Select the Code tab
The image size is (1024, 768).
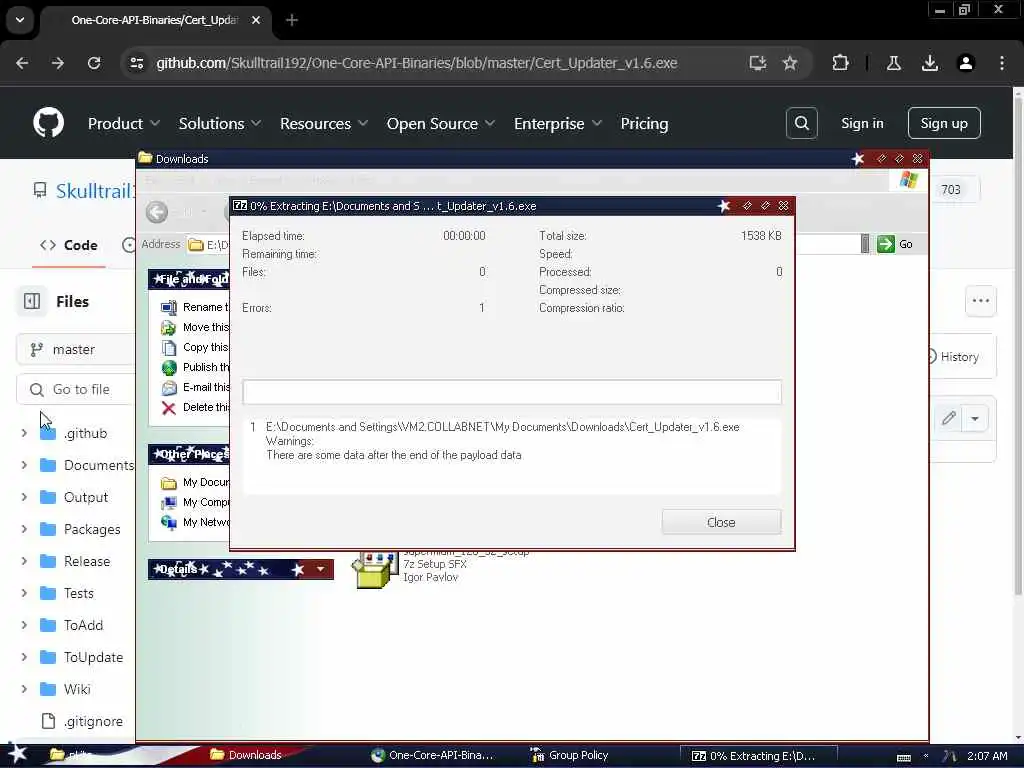[x=69, y=246]
